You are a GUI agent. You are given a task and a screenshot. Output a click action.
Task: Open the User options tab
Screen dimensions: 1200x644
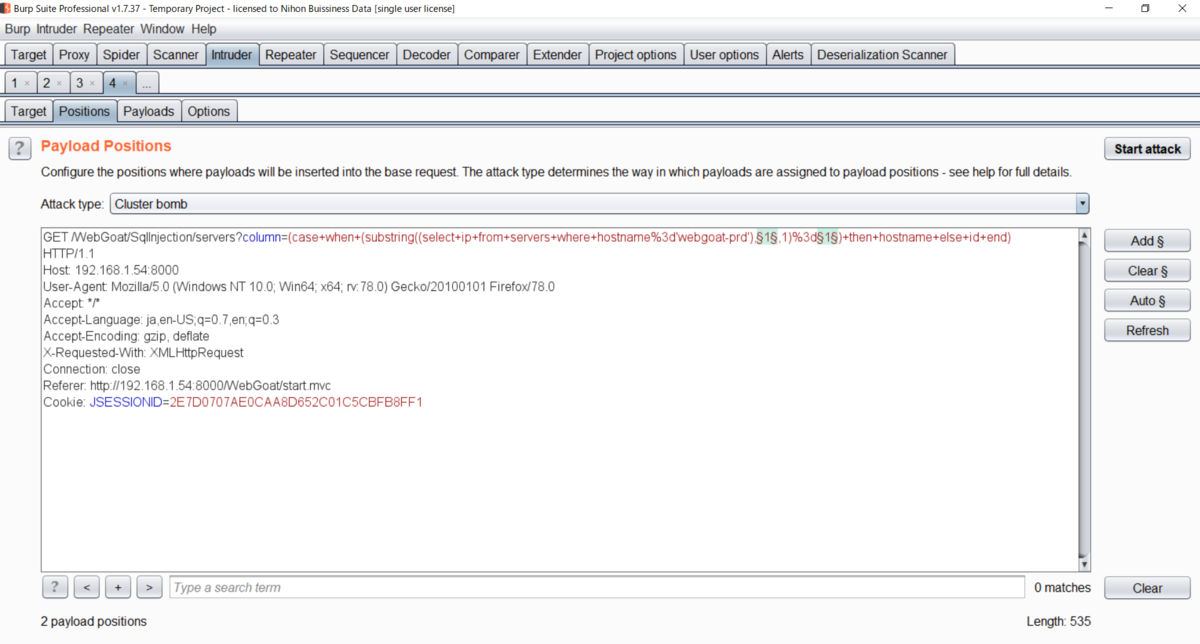point(724,54)
